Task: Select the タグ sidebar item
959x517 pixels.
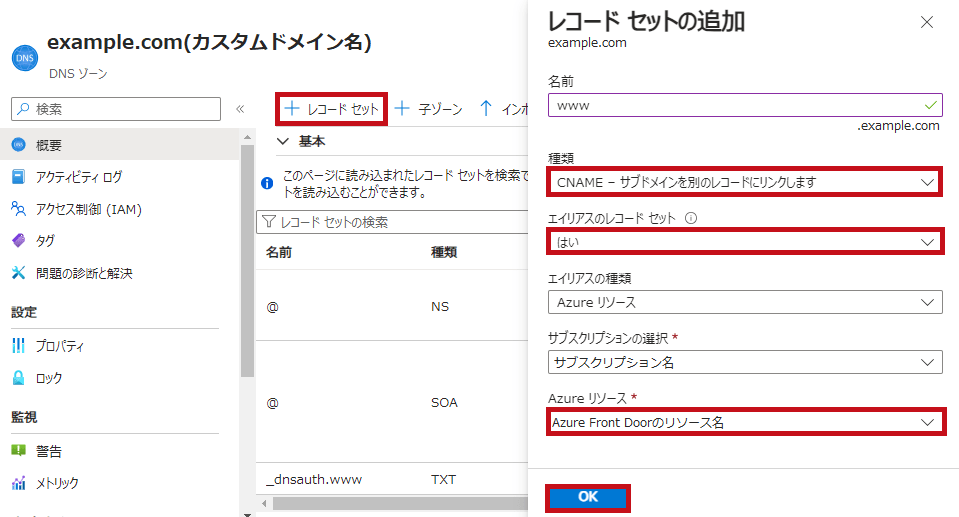Action: click(45, 241)
